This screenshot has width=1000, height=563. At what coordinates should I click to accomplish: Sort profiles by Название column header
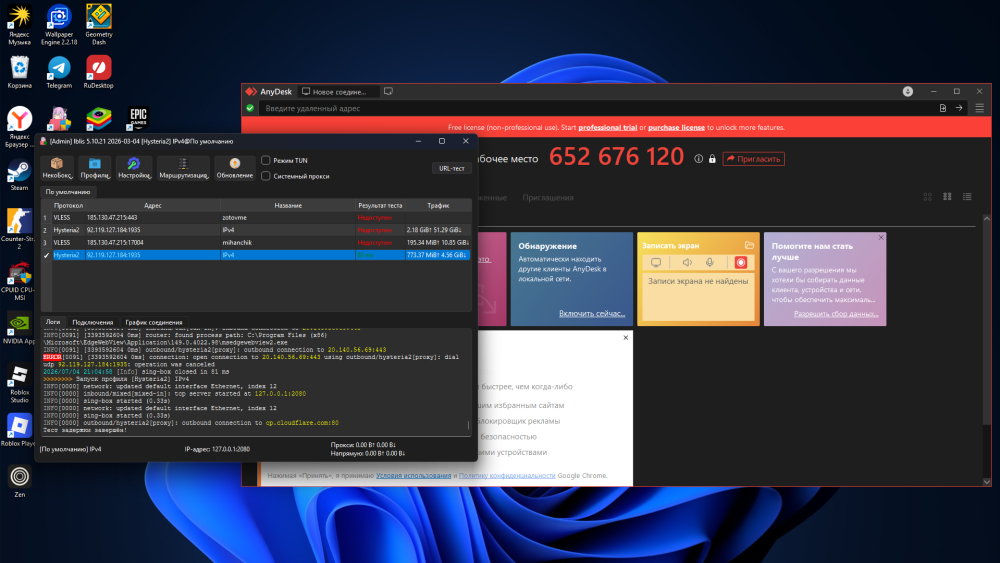[288, 205]
